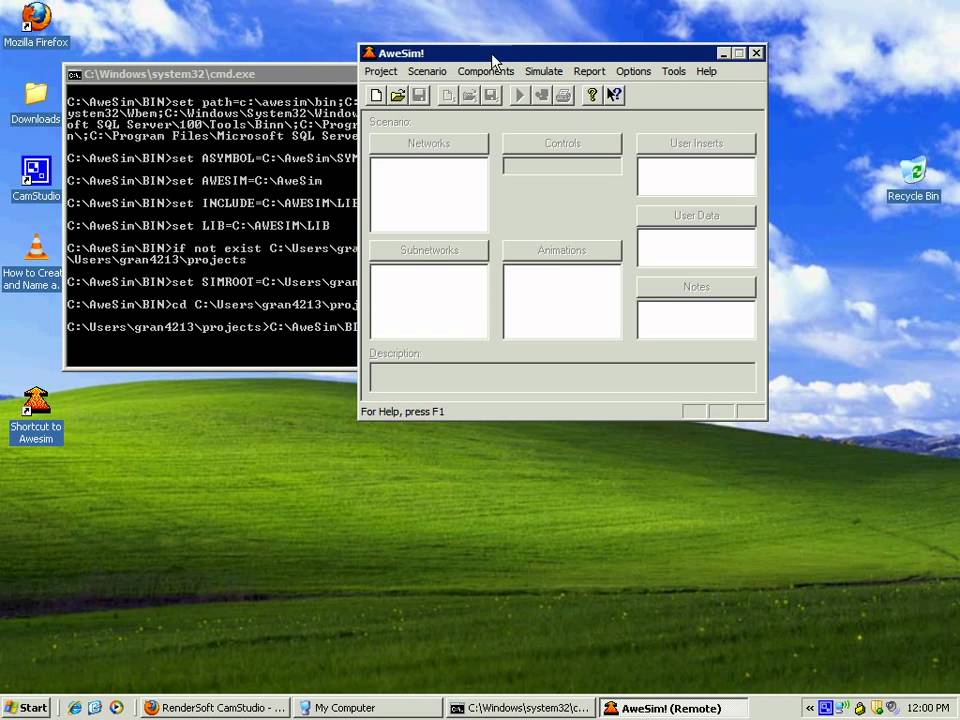The image size is (960, 720).
Task: Open the Tools menu
Action: click(673, 72)
